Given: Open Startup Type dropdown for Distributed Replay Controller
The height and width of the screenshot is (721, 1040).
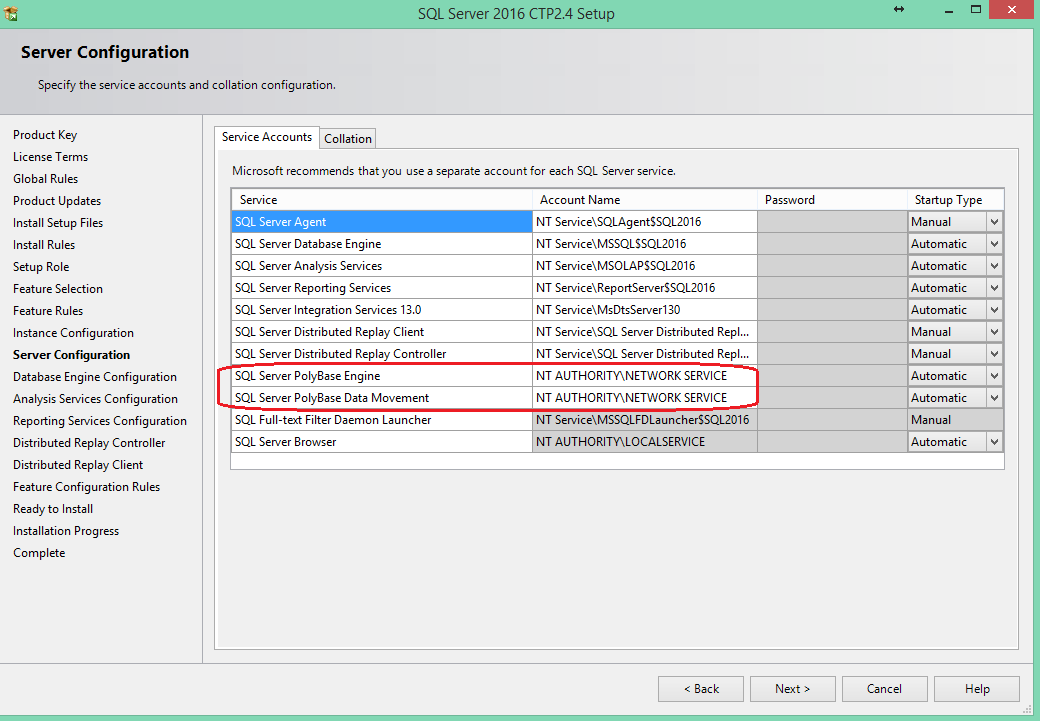Looking at the screenshot, I should tap(994, 354).
